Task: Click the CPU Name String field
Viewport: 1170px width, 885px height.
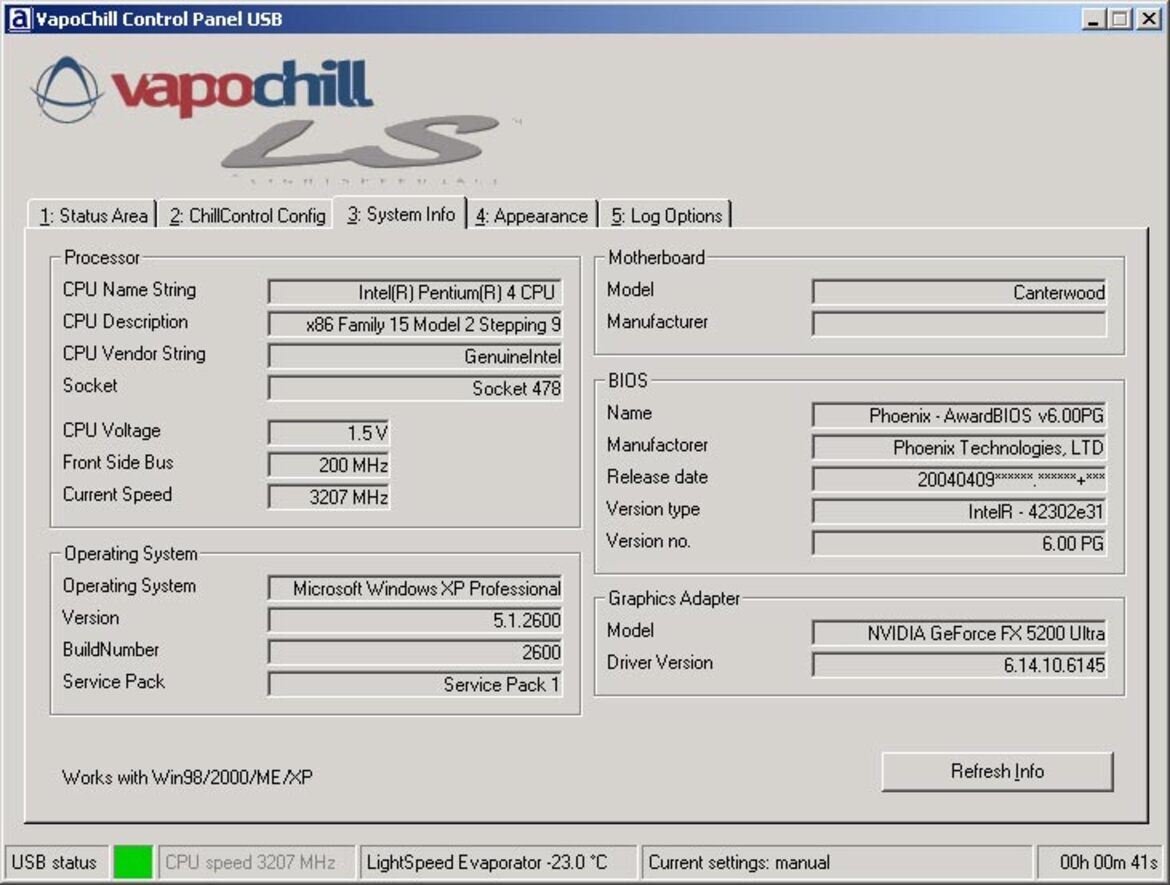Action: pyautogui.click(x=415, y=292)
